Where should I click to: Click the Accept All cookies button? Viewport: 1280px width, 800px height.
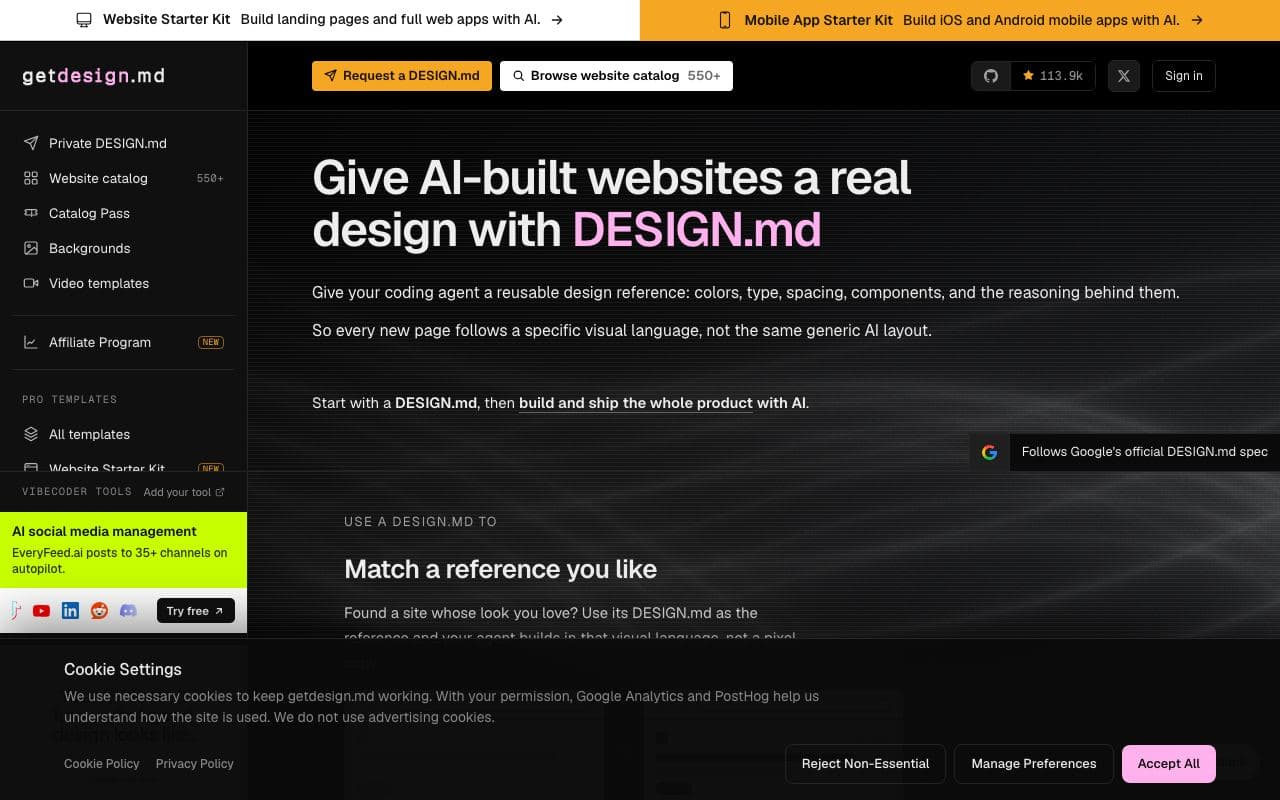(x=1168, y=763)
